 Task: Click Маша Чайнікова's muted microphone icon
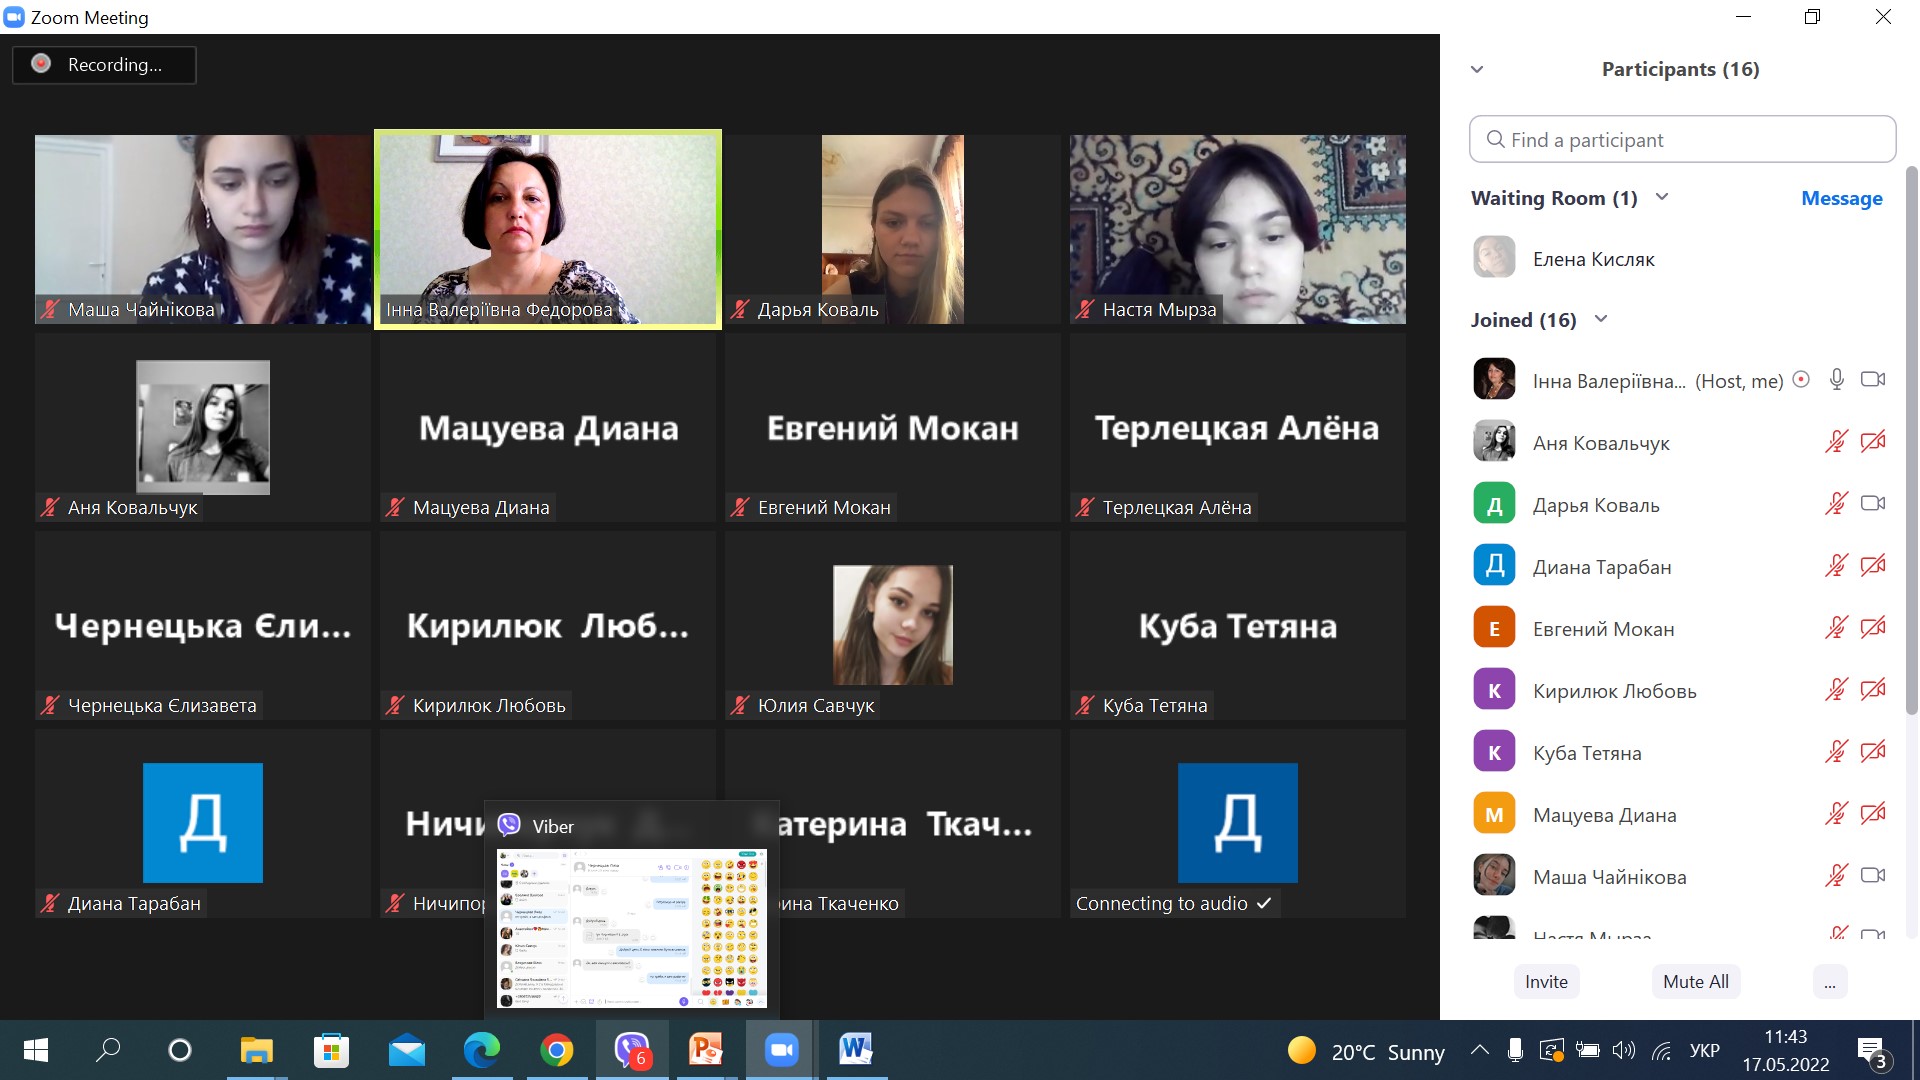point(1836,876)
